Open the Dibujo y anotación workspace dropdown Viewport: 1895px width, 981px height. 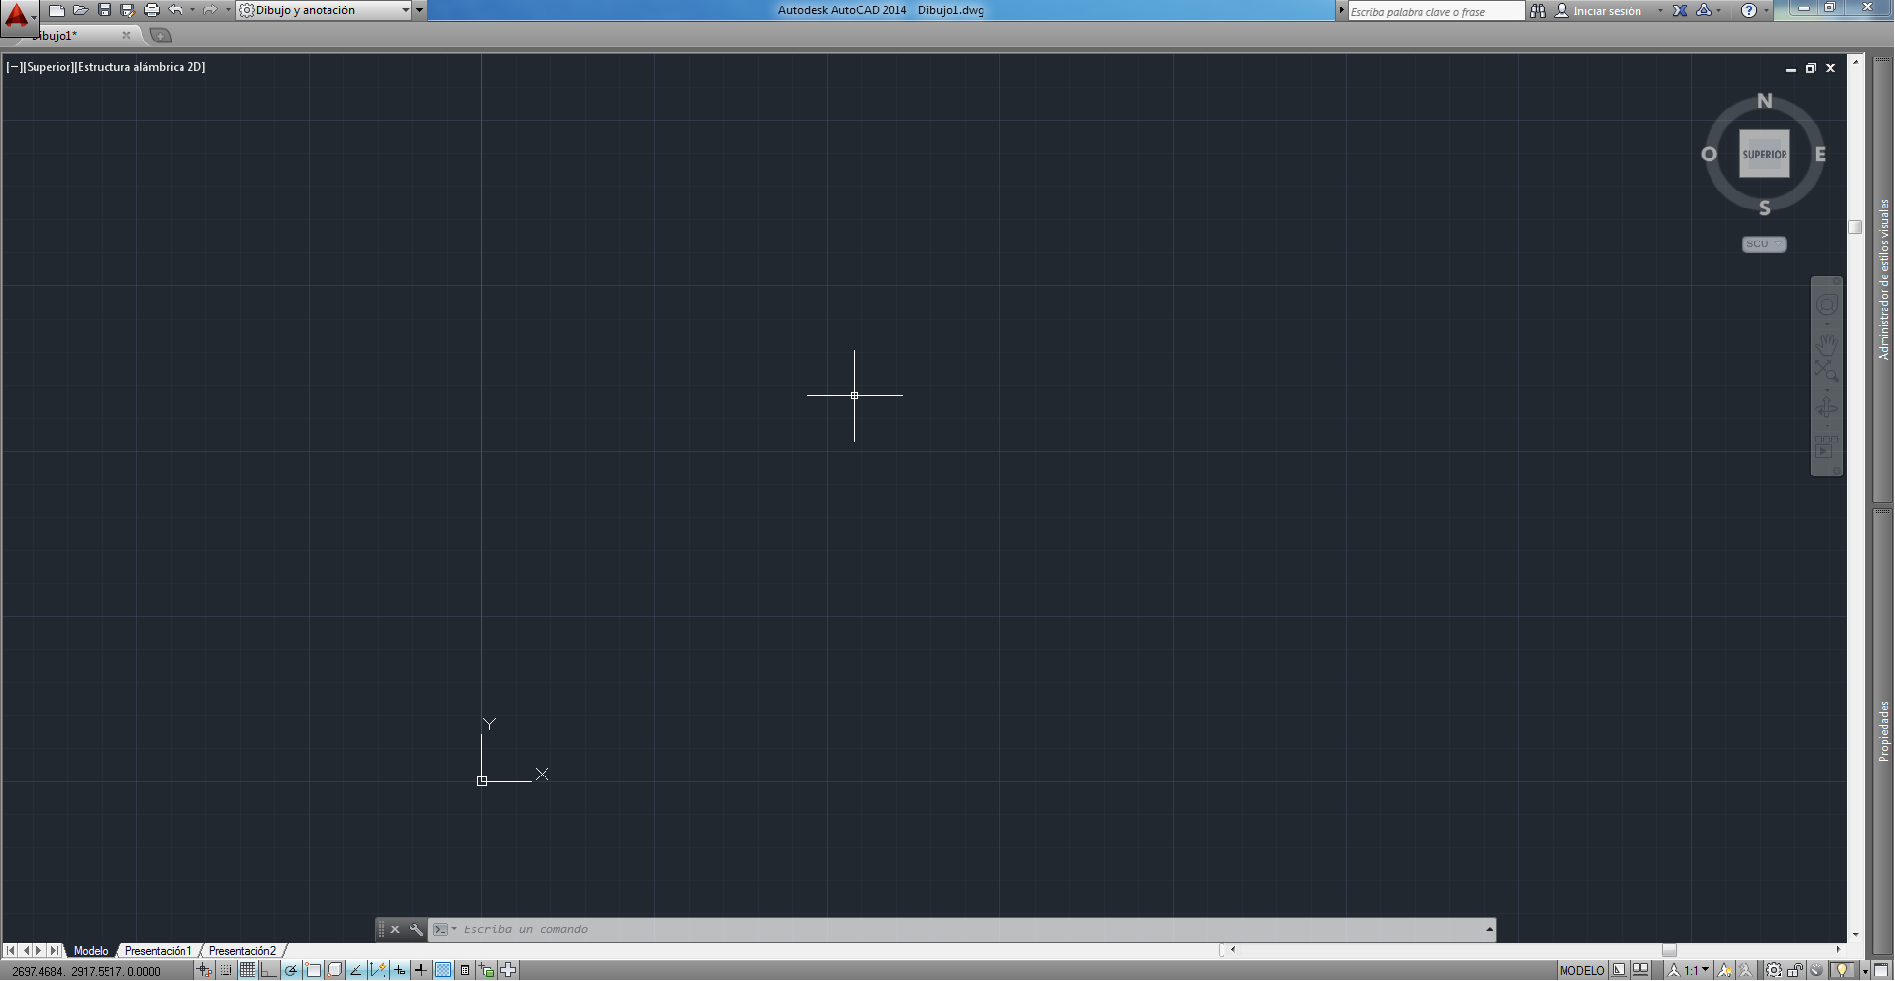click(x=325, y=10)
